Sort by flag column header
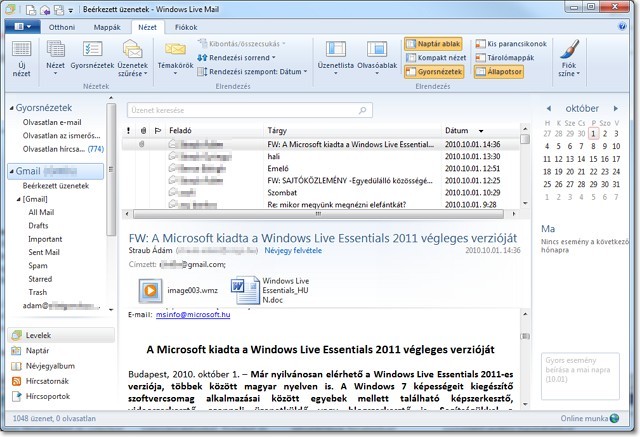The height and width of the screenshot is (437, 640). (158, 131)
